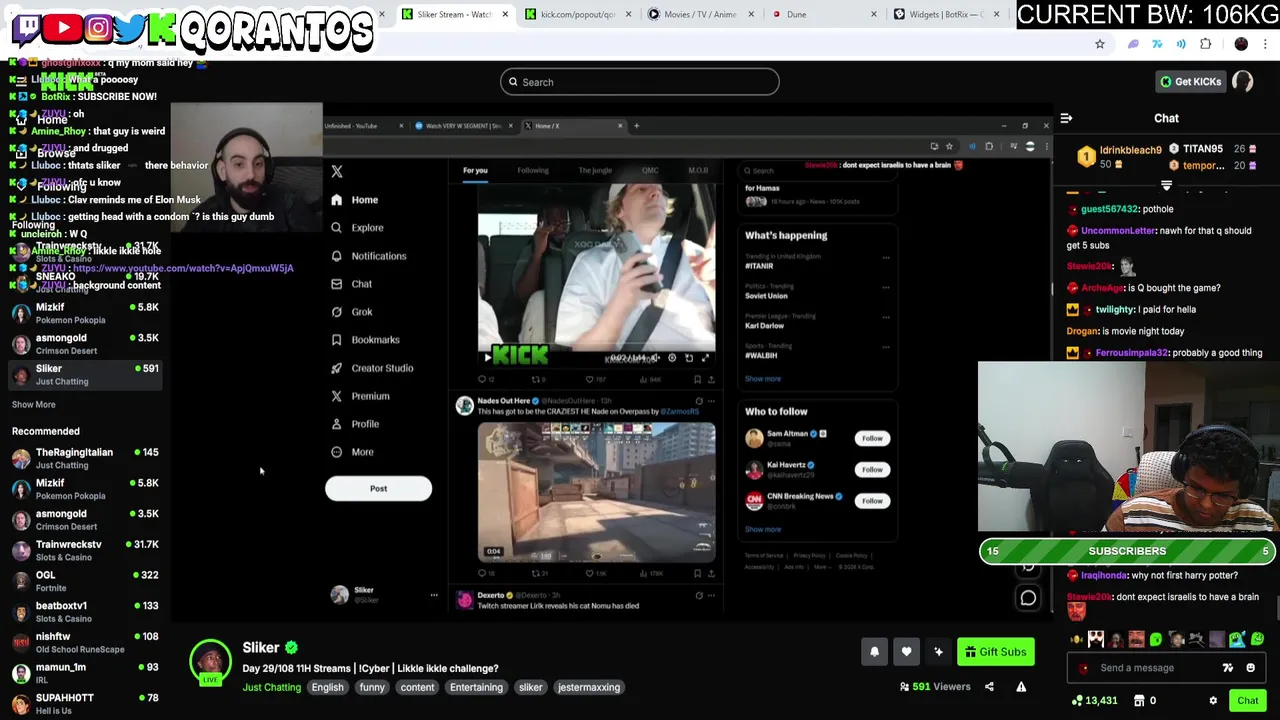Click the Sliker streamer avatar
The image size is (1280, 720).
(211, 662)
